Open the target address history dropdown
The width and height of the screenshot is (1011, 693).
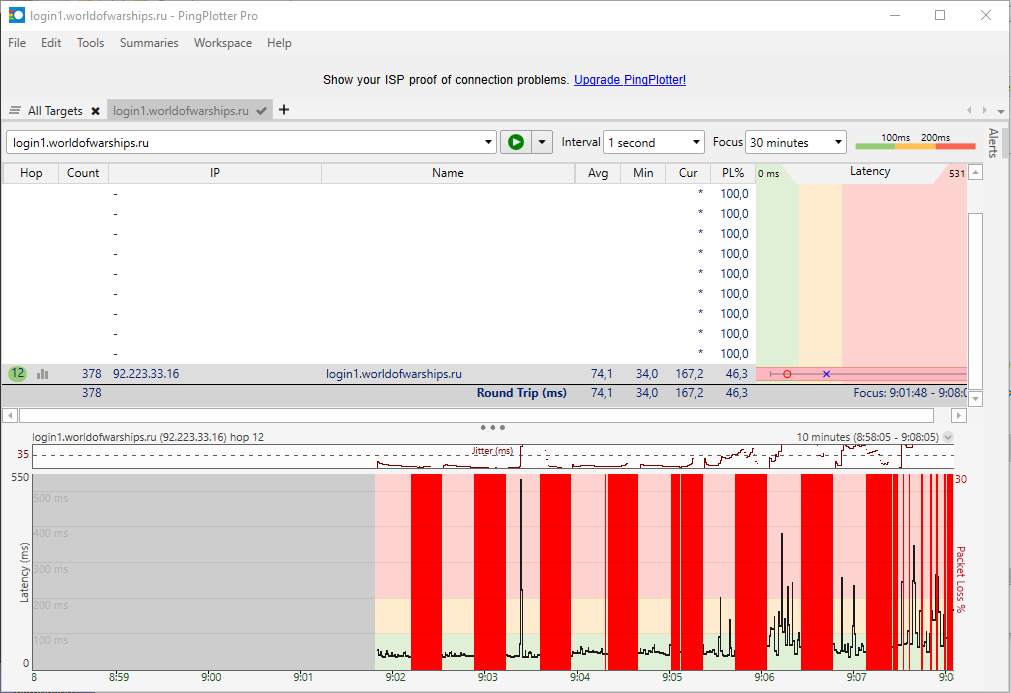(488, 142)
